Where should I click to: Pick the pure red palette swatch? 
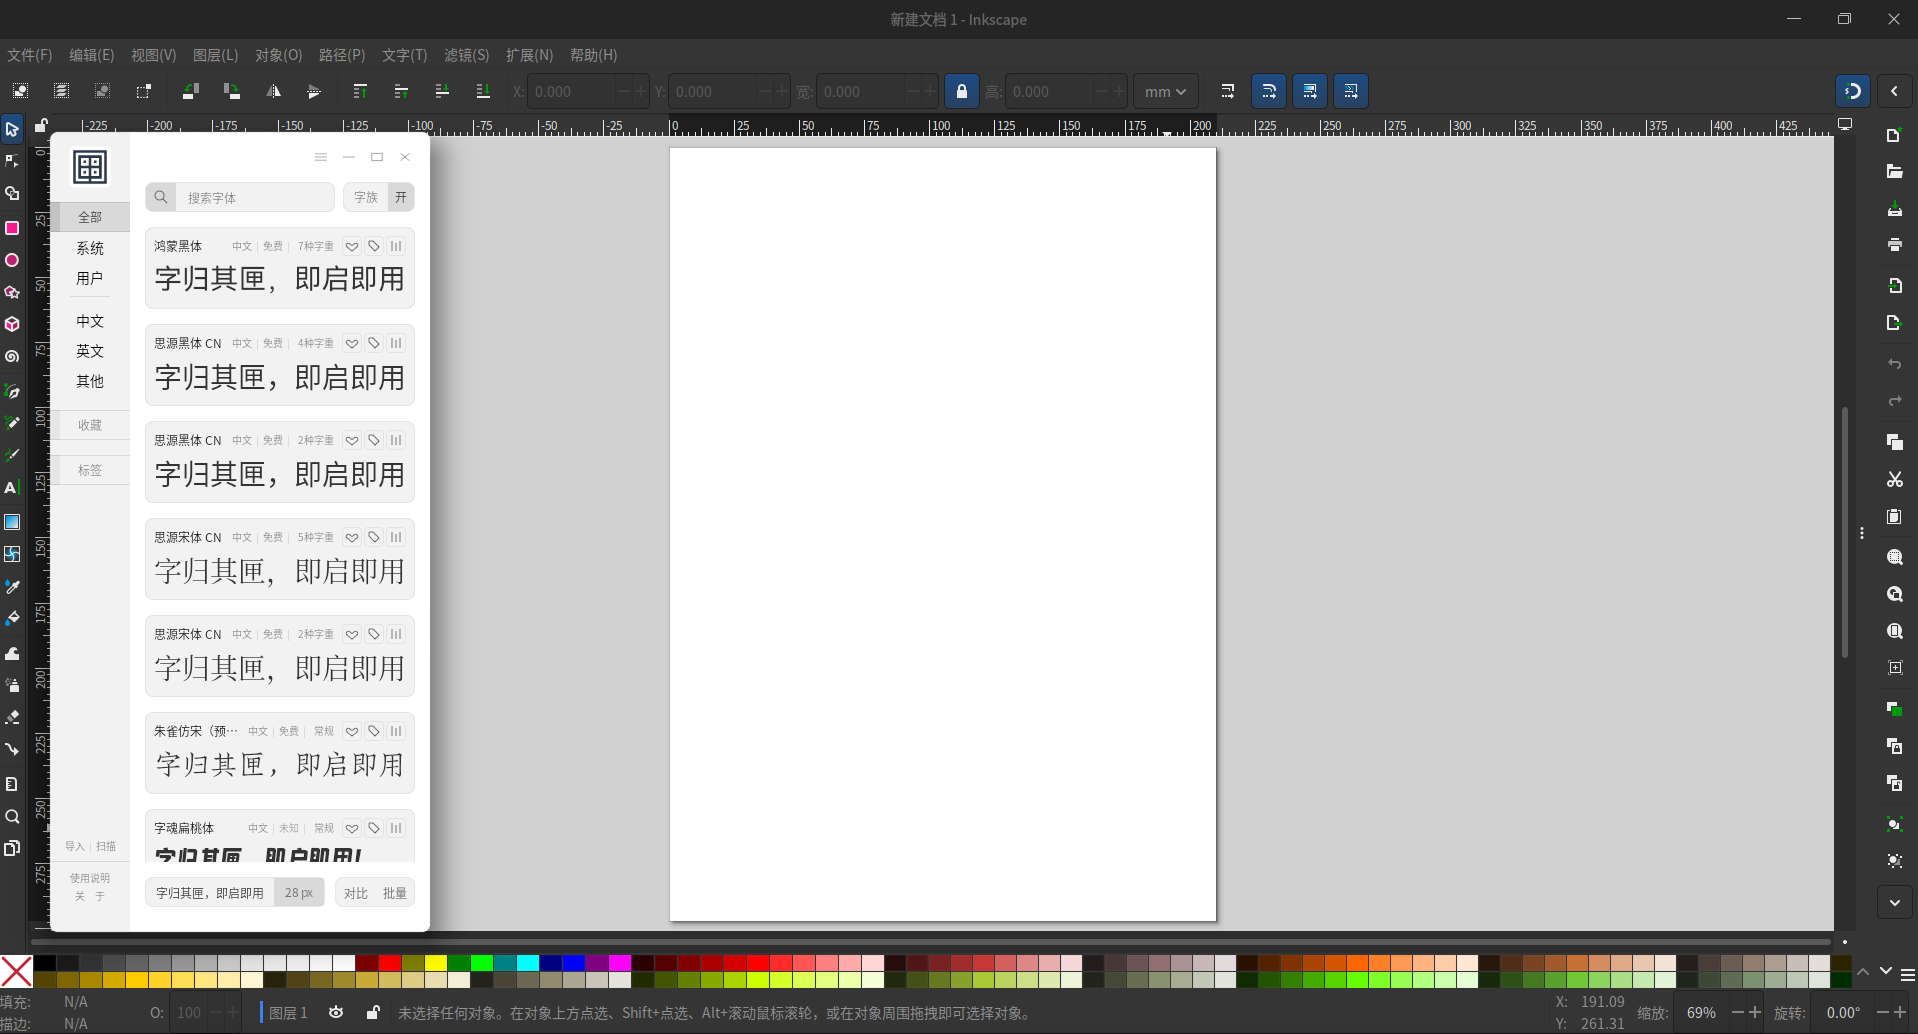tap(390, 963)
